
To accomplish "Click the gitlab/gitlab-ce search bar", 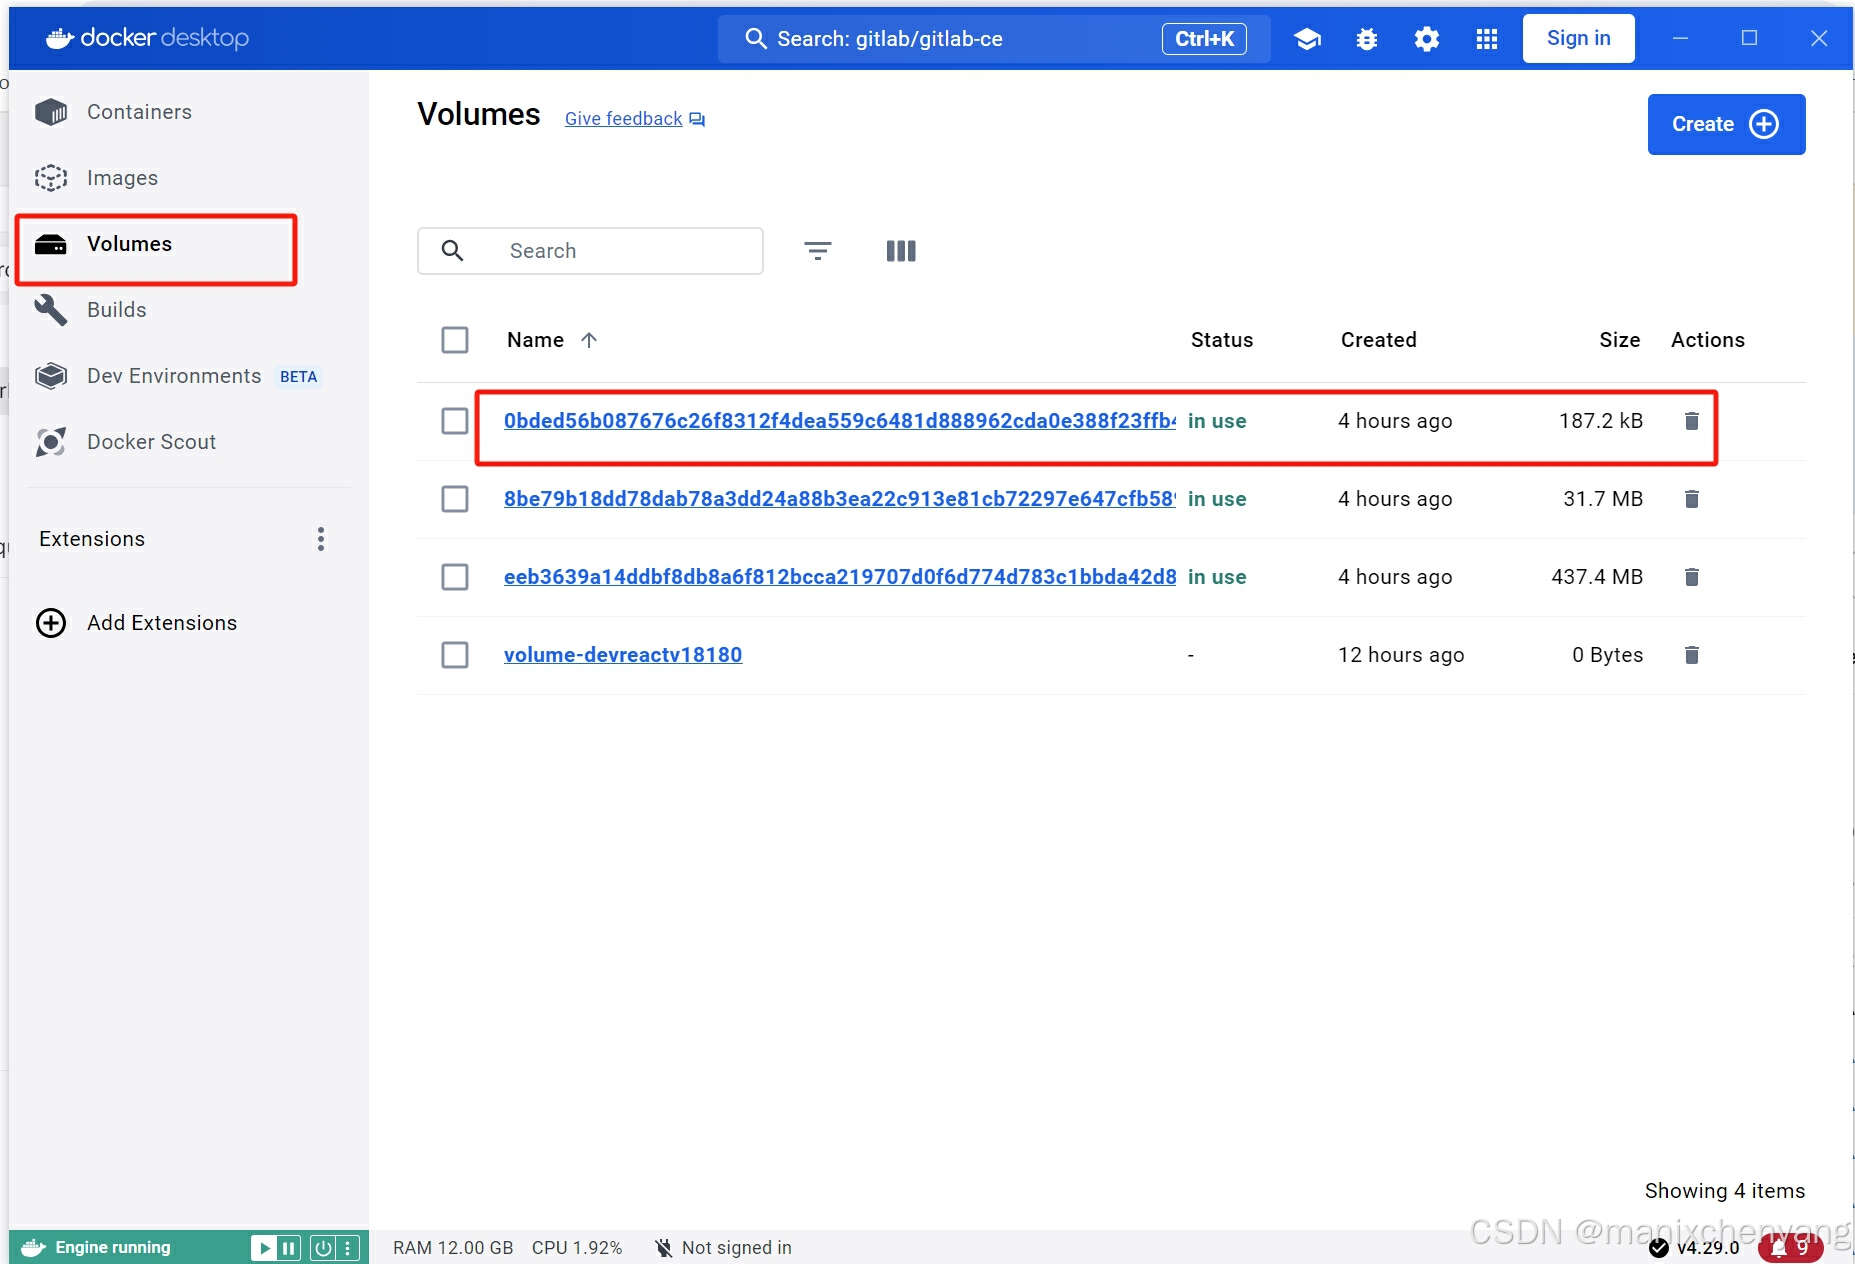I will point(993,39).
